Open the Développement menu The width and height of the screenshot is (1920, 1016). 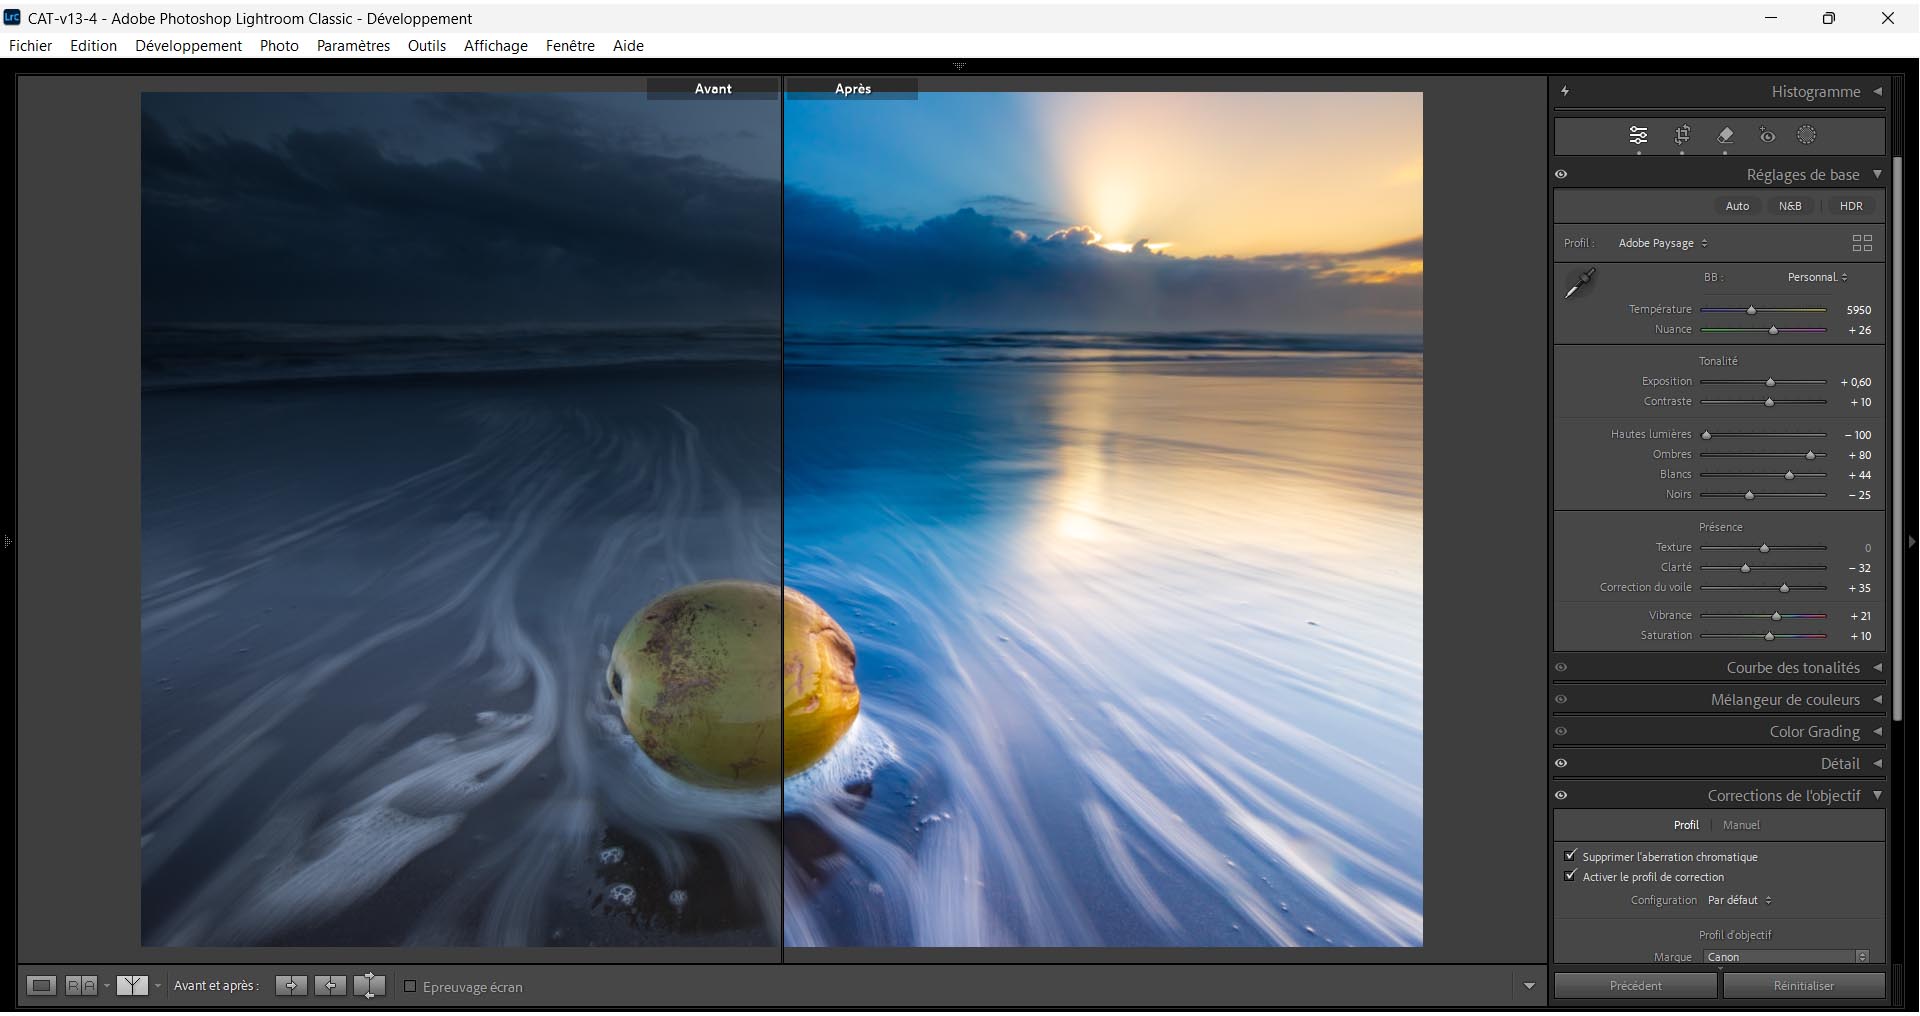pos(188,46)
